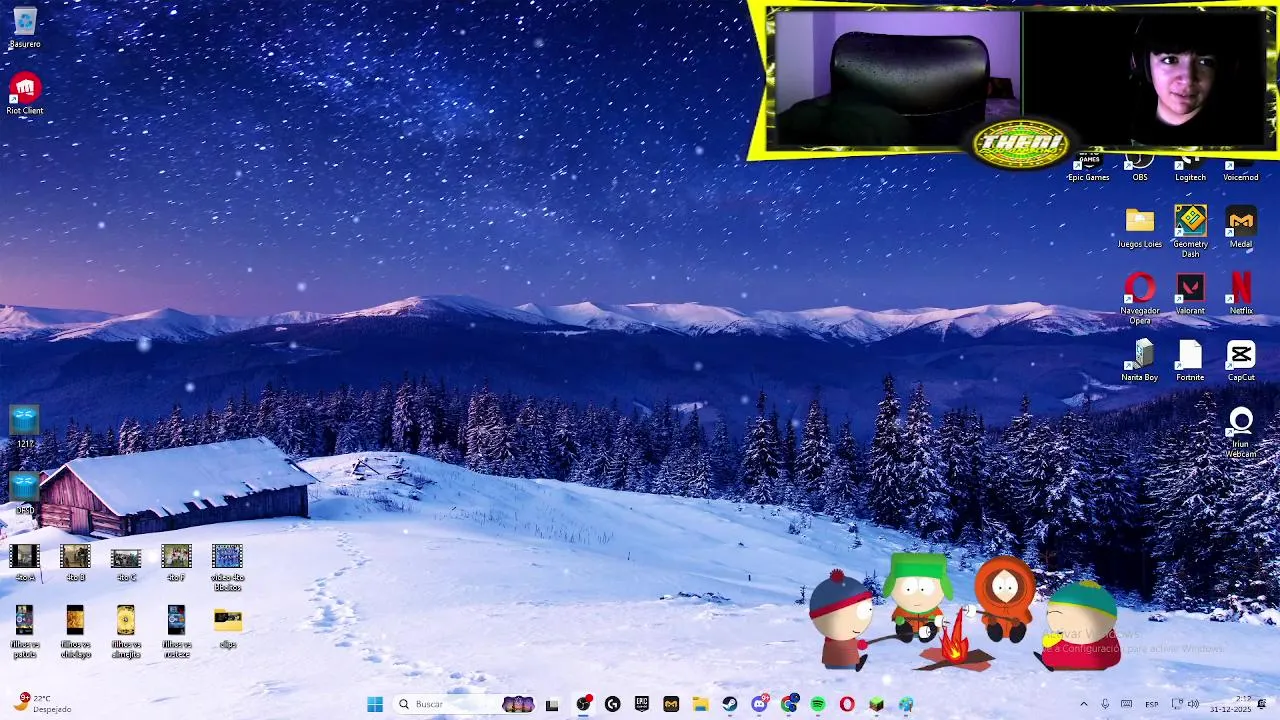1280x720 pixels.
Task: Open network and volume quick settings
Action: point(1184,704)
